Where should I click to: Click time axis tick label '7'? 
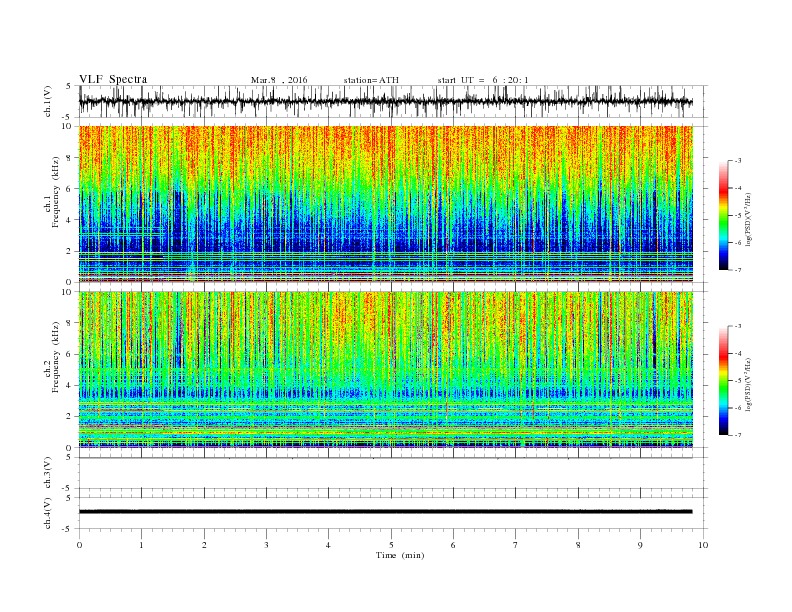(x=516, y=545)
